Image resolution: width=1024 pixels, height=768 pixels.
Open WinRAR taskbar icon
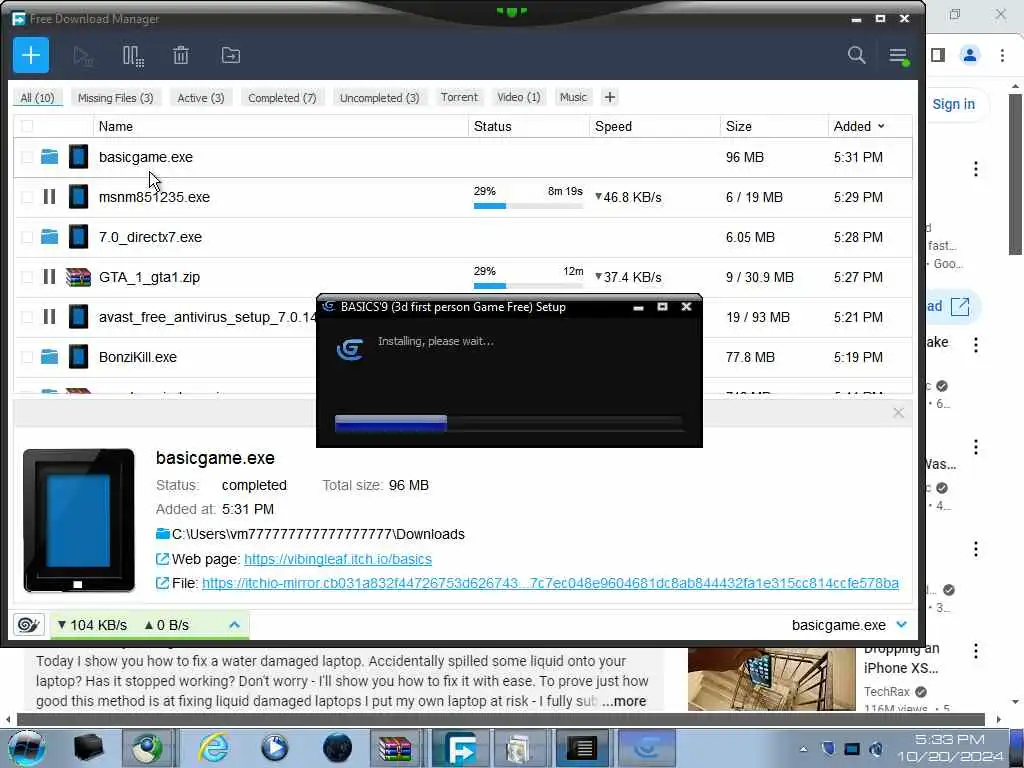click(x=394, y=748)
